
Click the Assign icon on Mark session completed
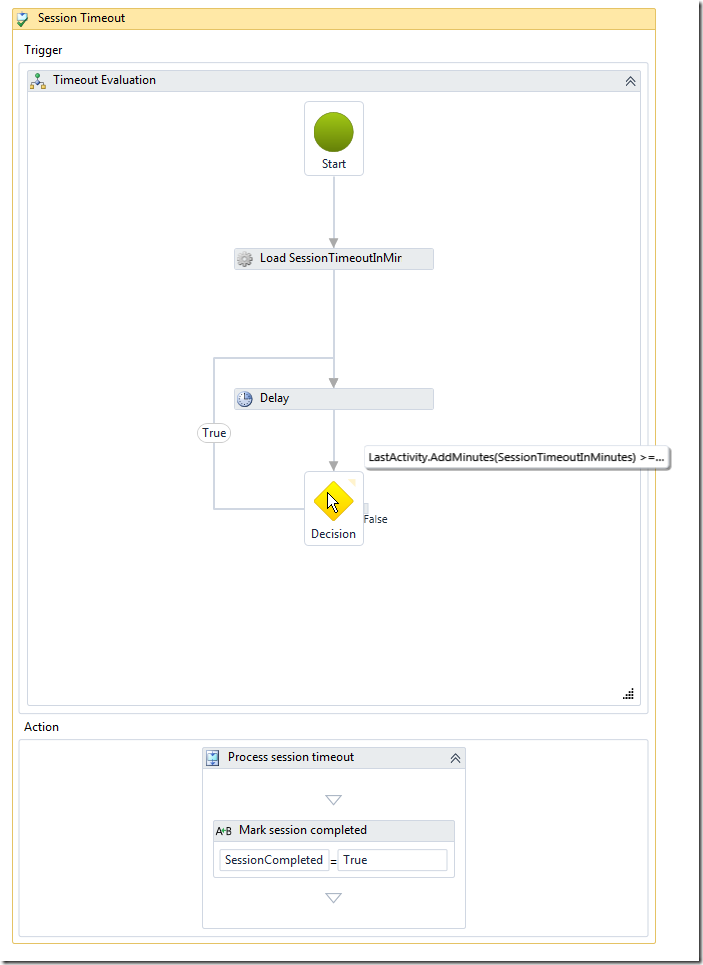[223, 831]
